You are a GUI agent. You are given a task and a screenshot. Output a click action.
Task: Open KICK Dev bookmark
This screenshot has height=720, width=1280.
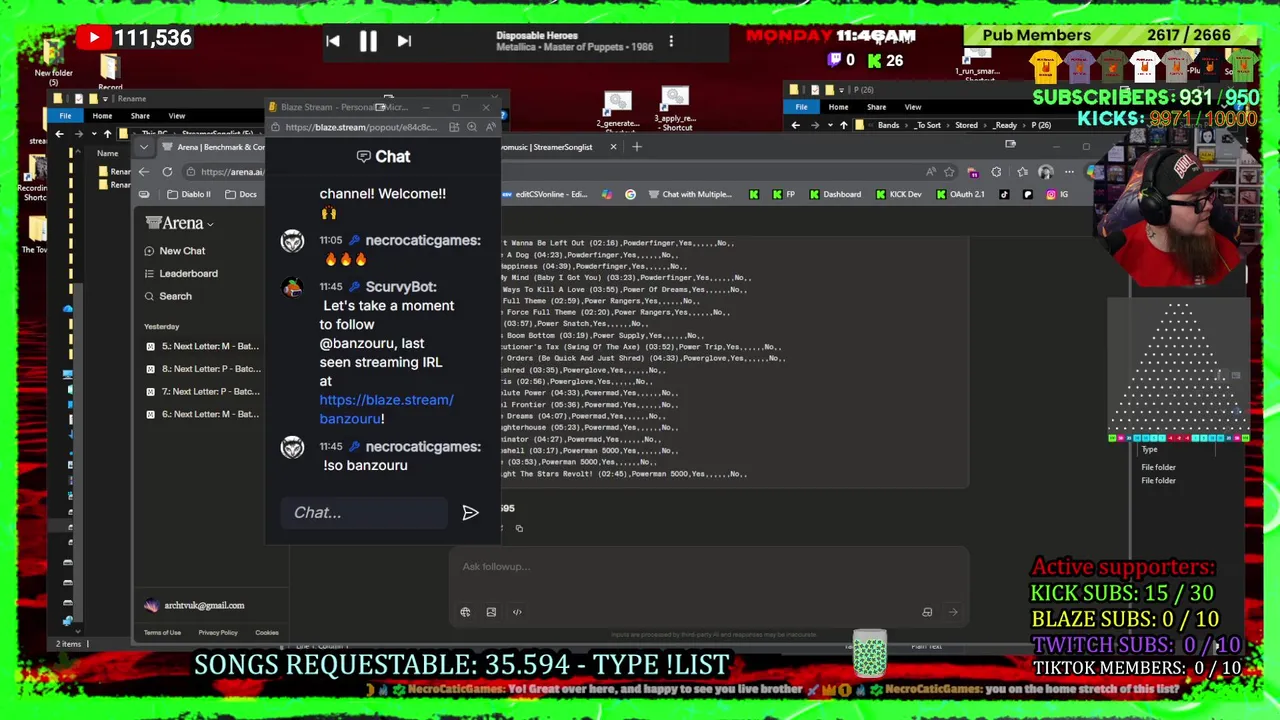point(897,194)
